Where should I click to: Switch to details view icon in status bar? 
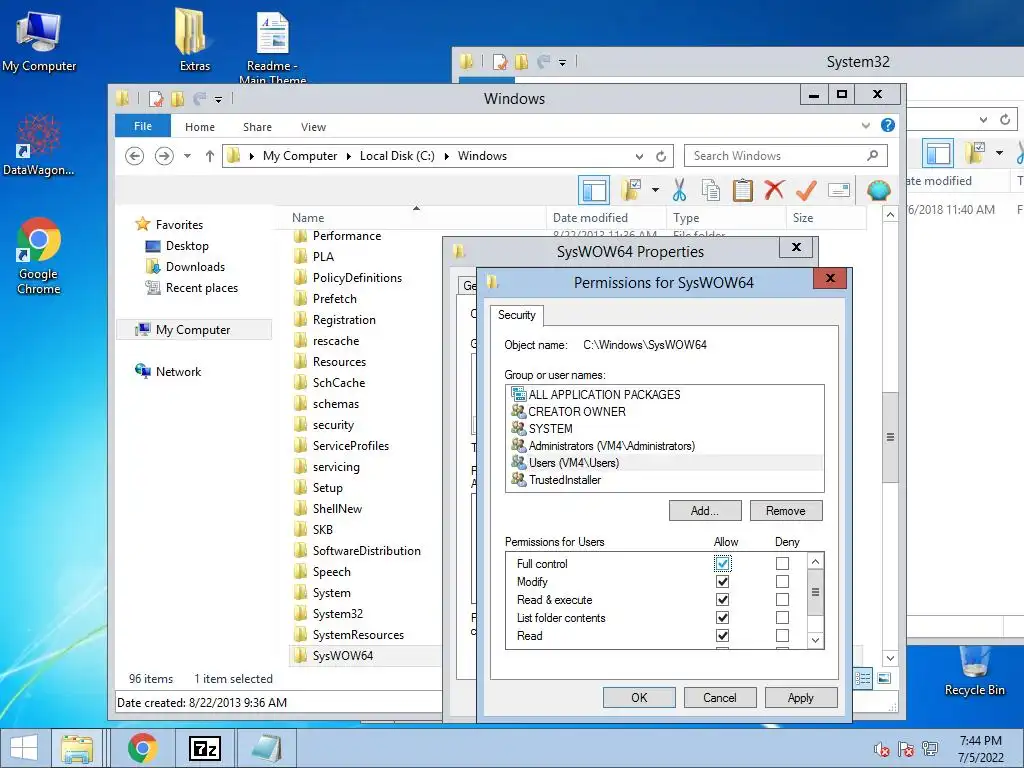(863, 679)
